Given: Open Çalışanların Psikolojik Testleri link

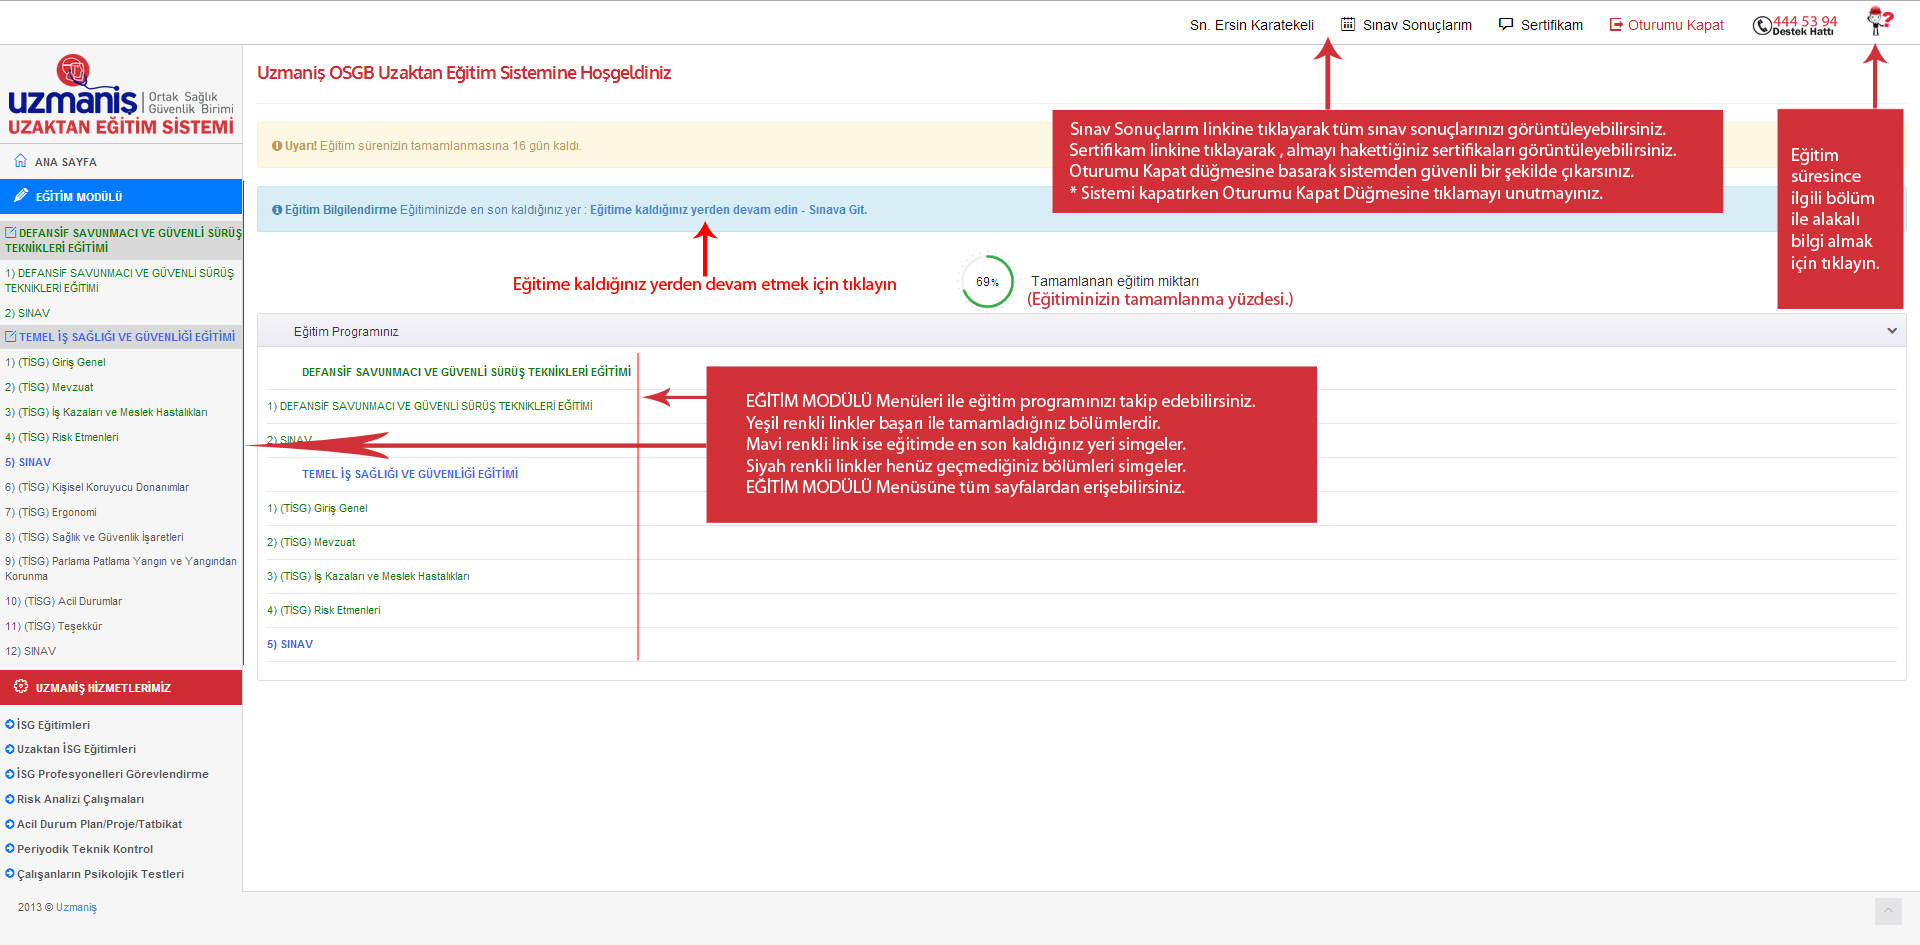Looking at the screenshot, I should [x=100, y=874].
